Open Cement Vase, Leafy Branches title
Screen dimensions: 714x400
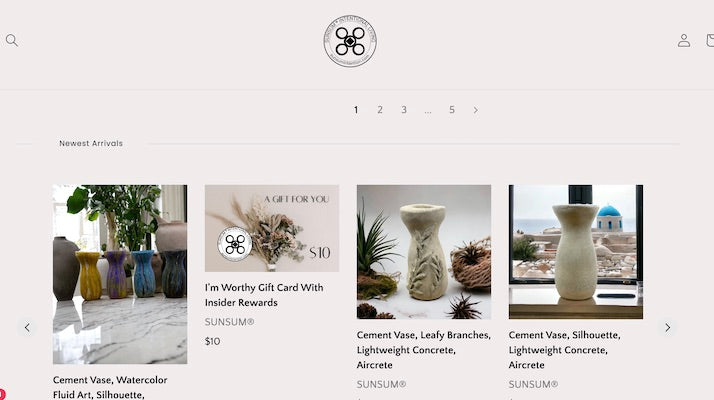[423, 350]
